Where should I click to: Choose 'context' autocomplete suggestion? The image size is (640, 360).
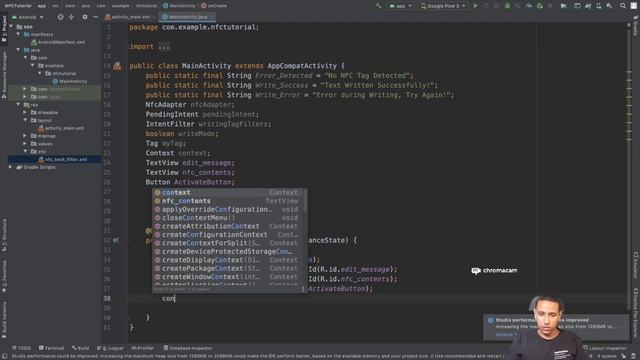click(228, 193)
